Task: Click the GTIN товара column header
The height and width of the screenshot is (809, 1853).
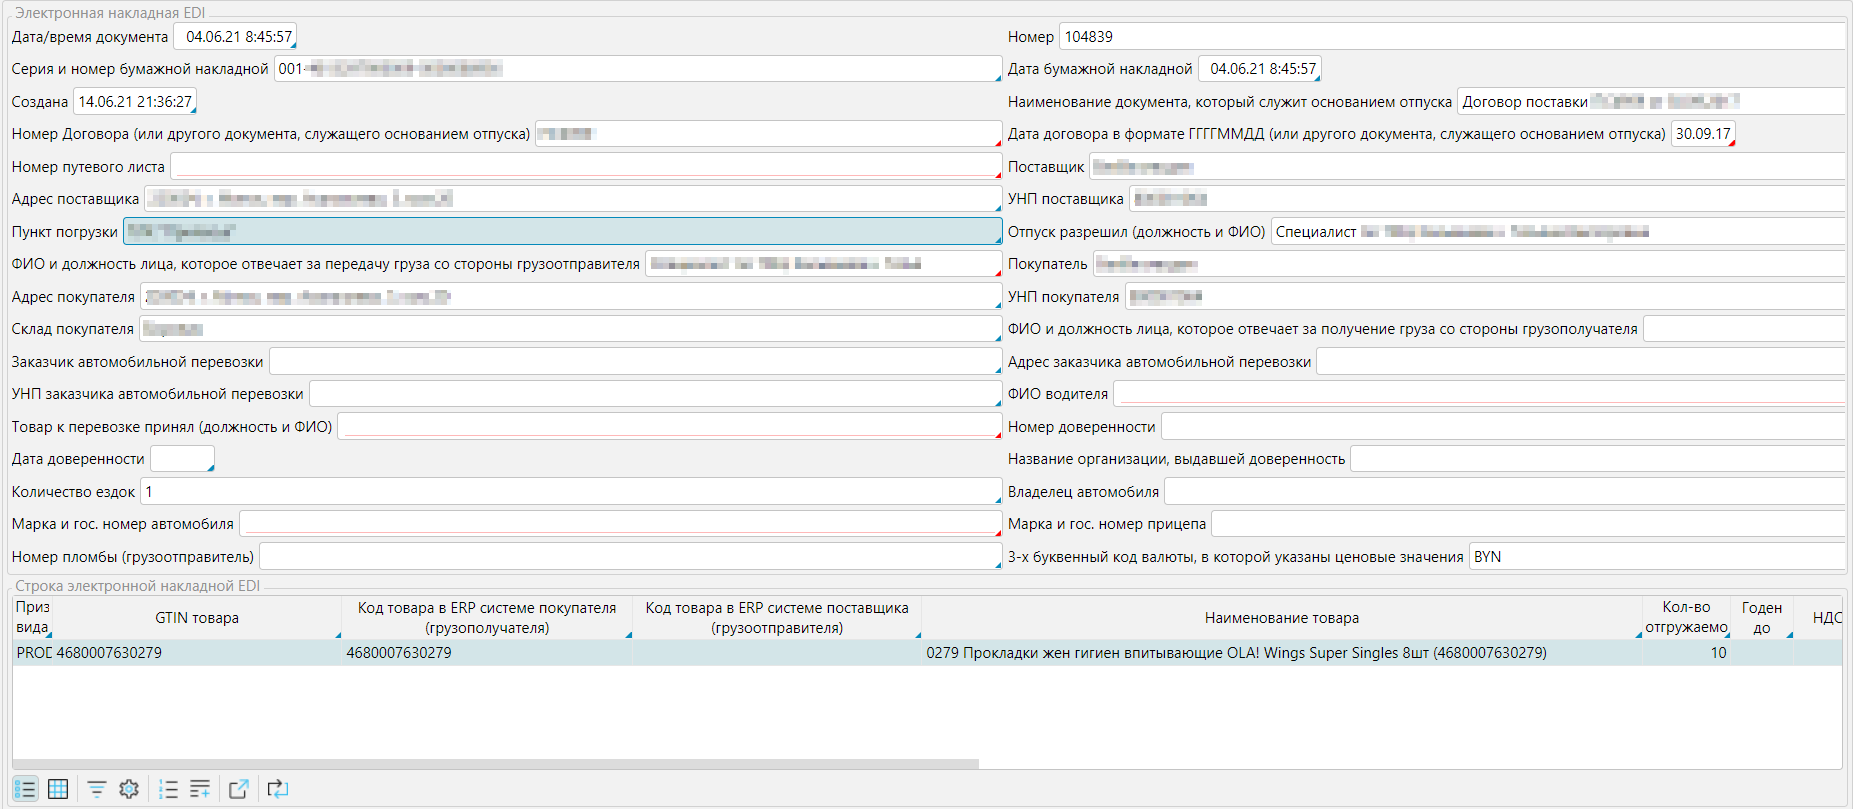Action: coord(197,618)
